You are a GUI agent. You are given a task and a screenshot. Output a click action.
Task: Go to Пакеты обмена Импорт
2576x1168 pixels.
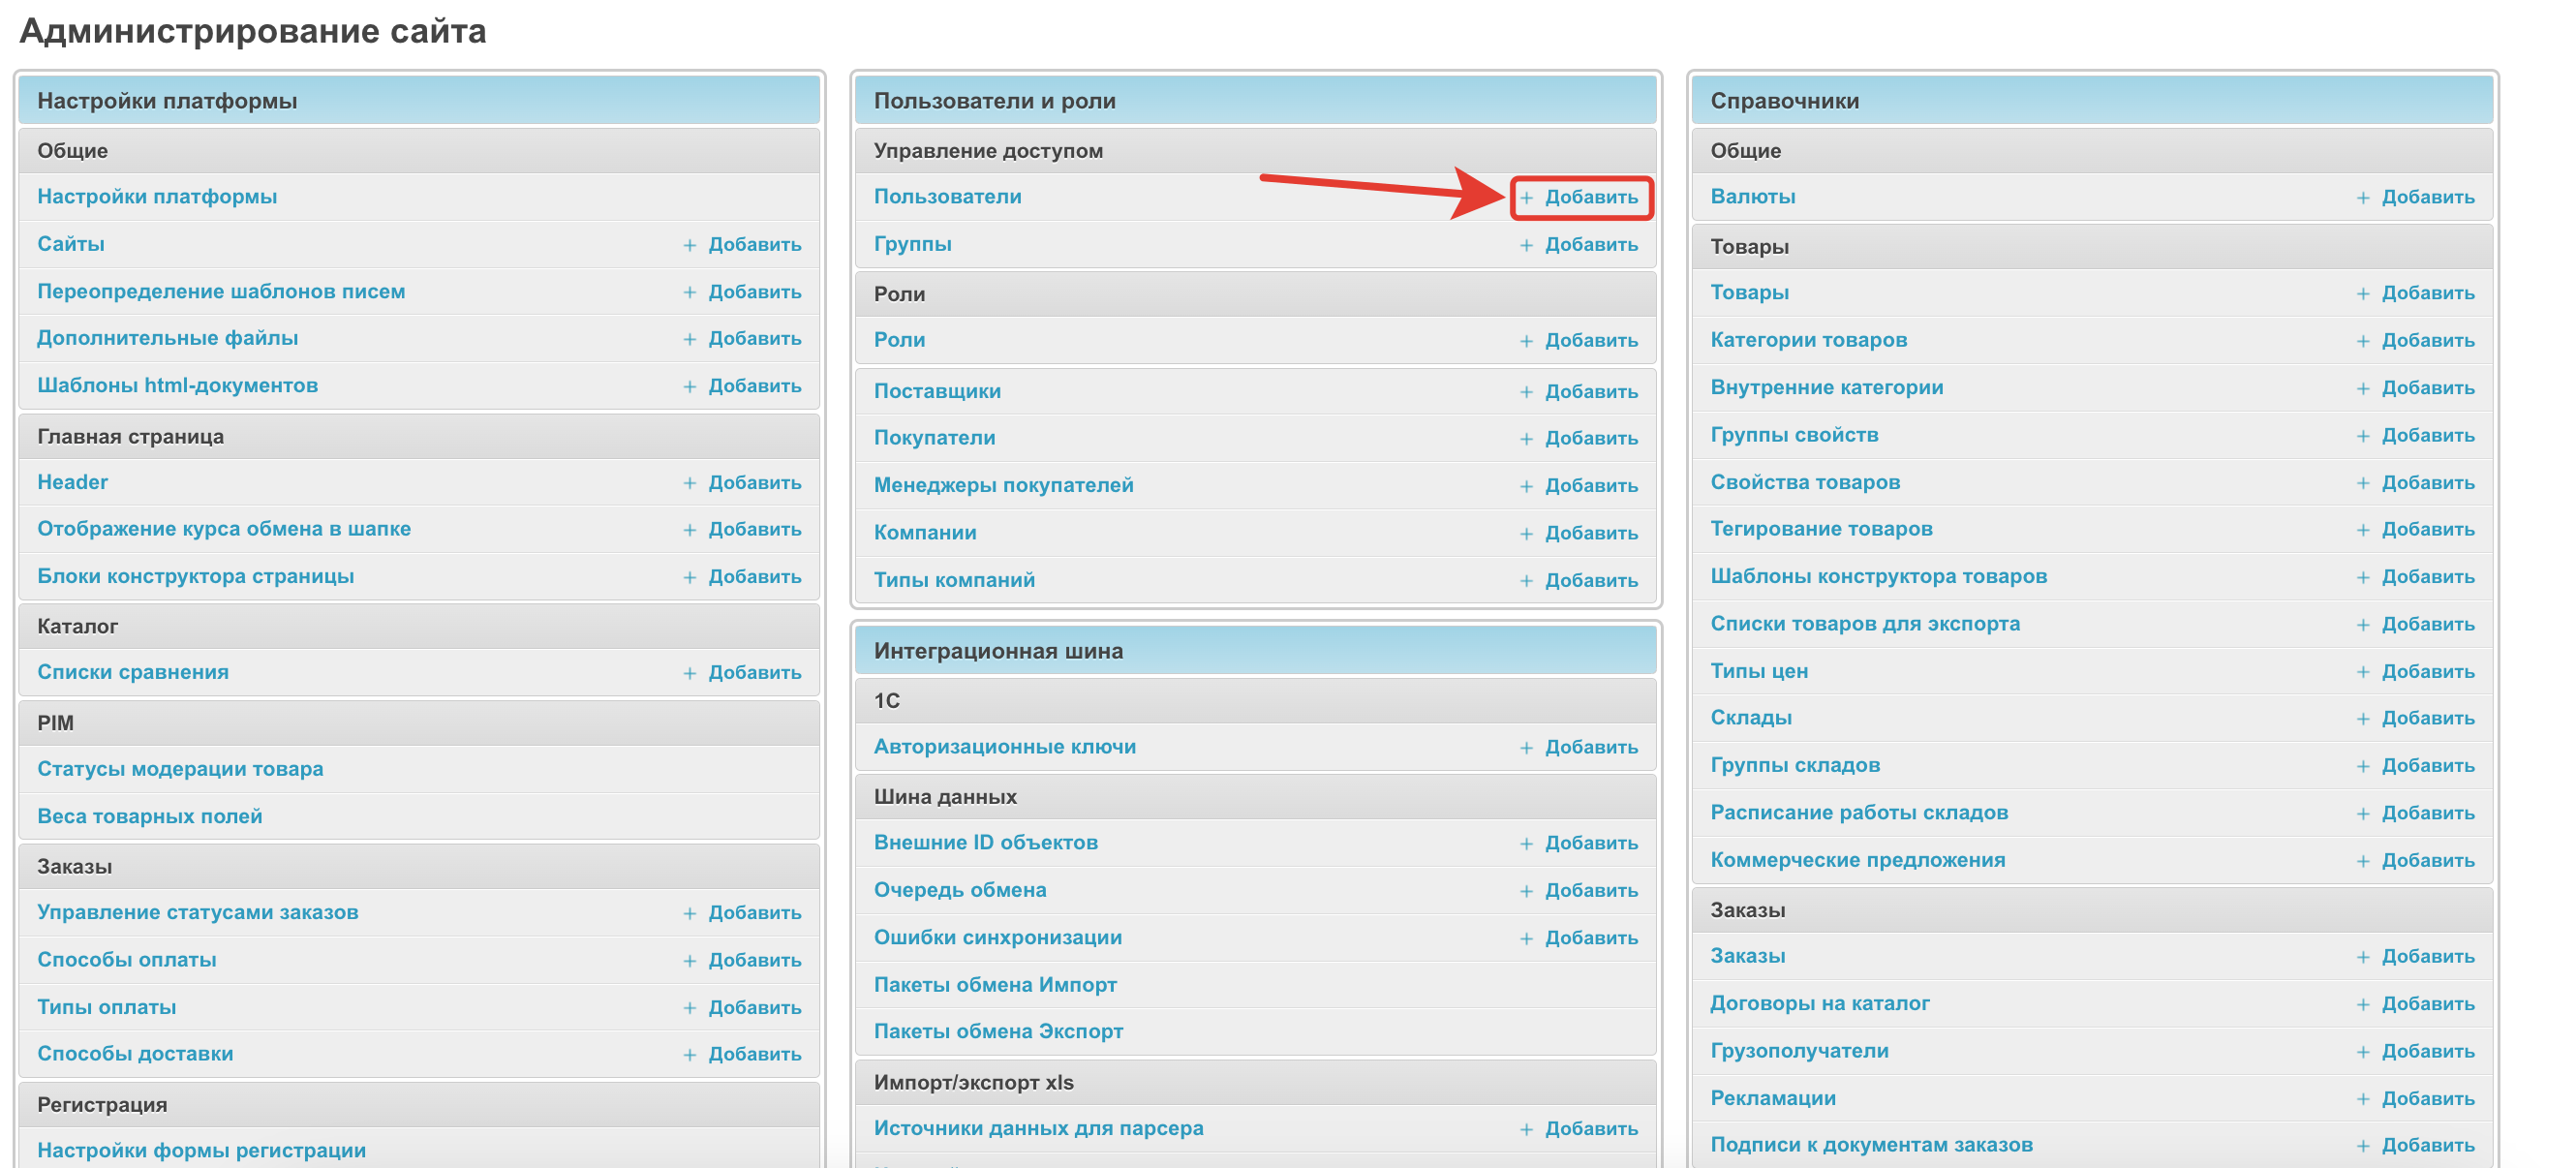click(994, 985)
